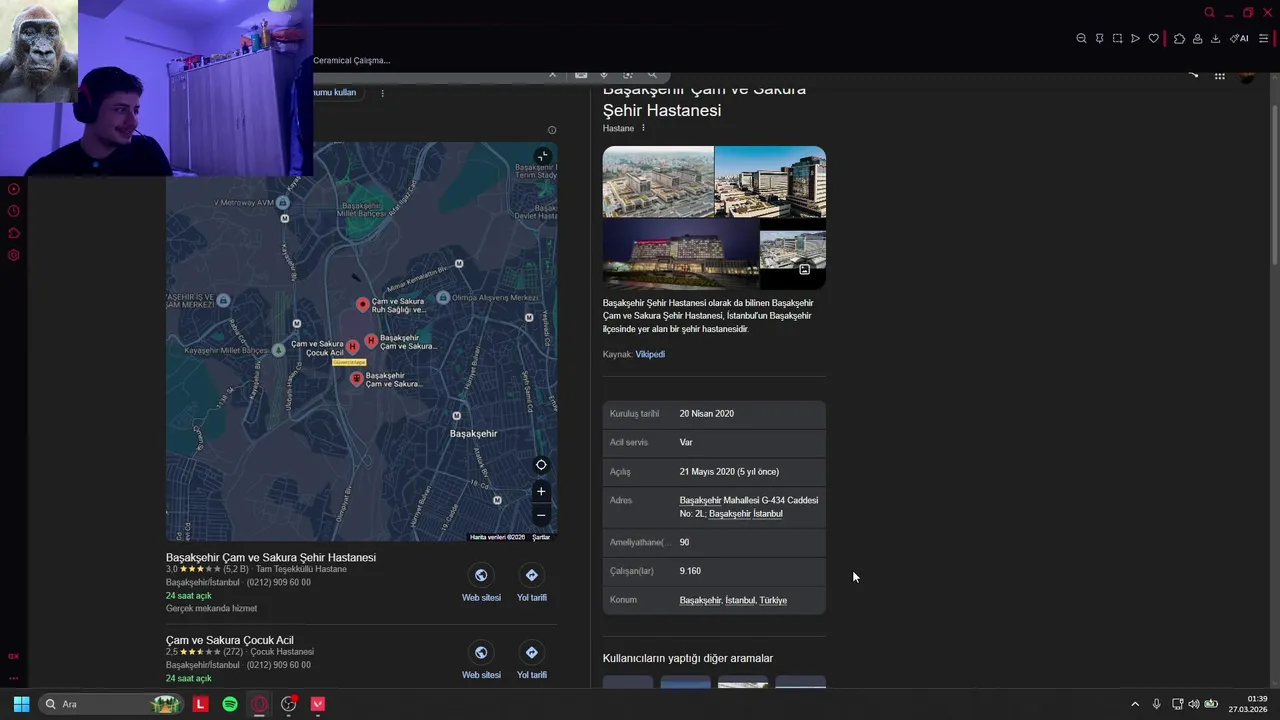Image resolution: width=1280 pixels, height=720 pixels.
Task: Open the red L app in the taskbar
Action: [x=201, y=704]
